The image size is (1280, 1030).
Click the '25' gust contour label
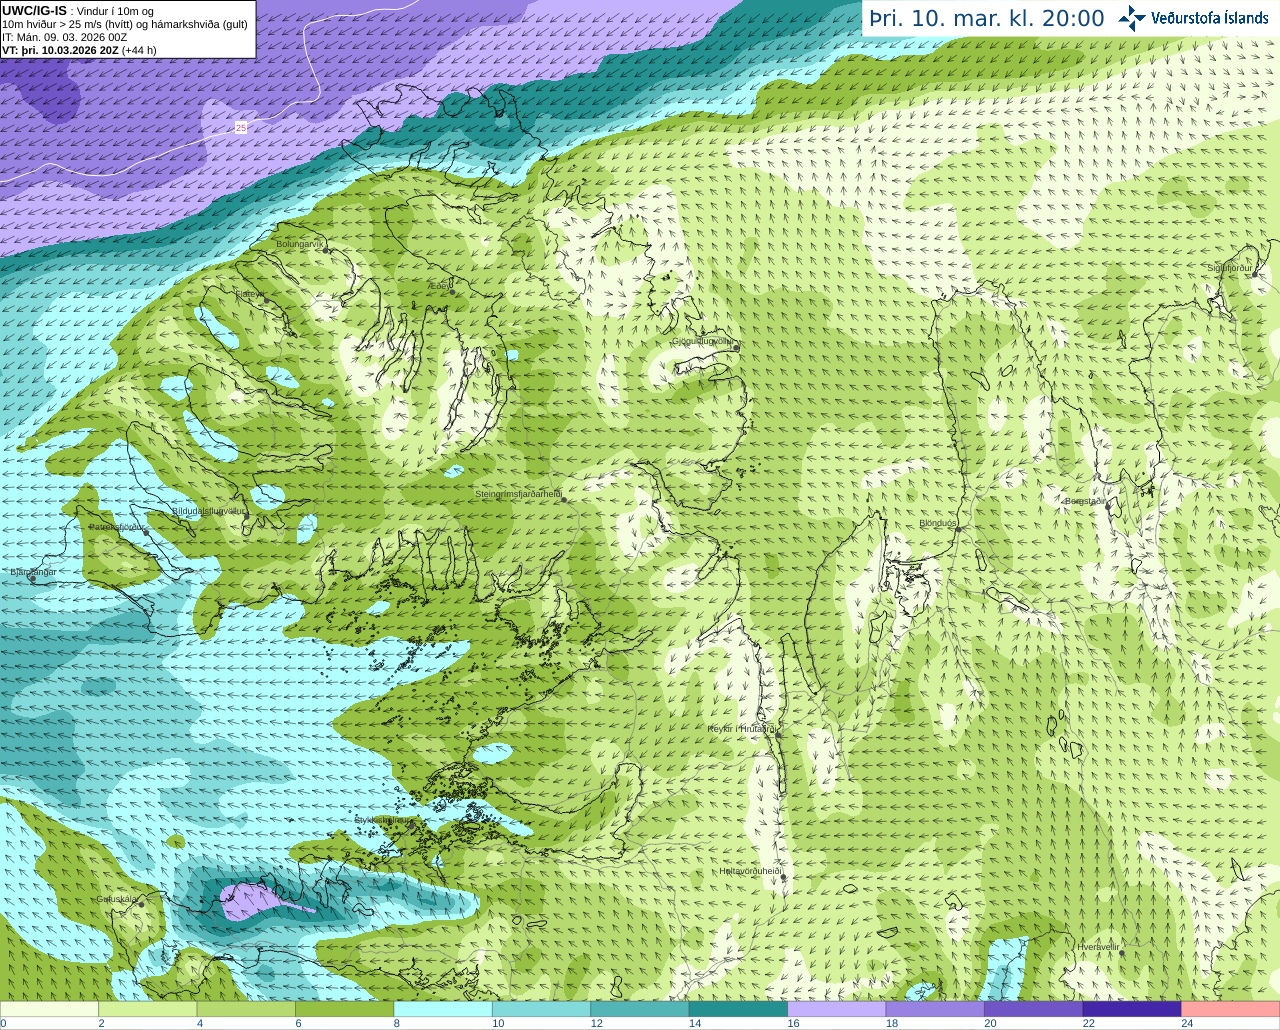tap(241, 127)
